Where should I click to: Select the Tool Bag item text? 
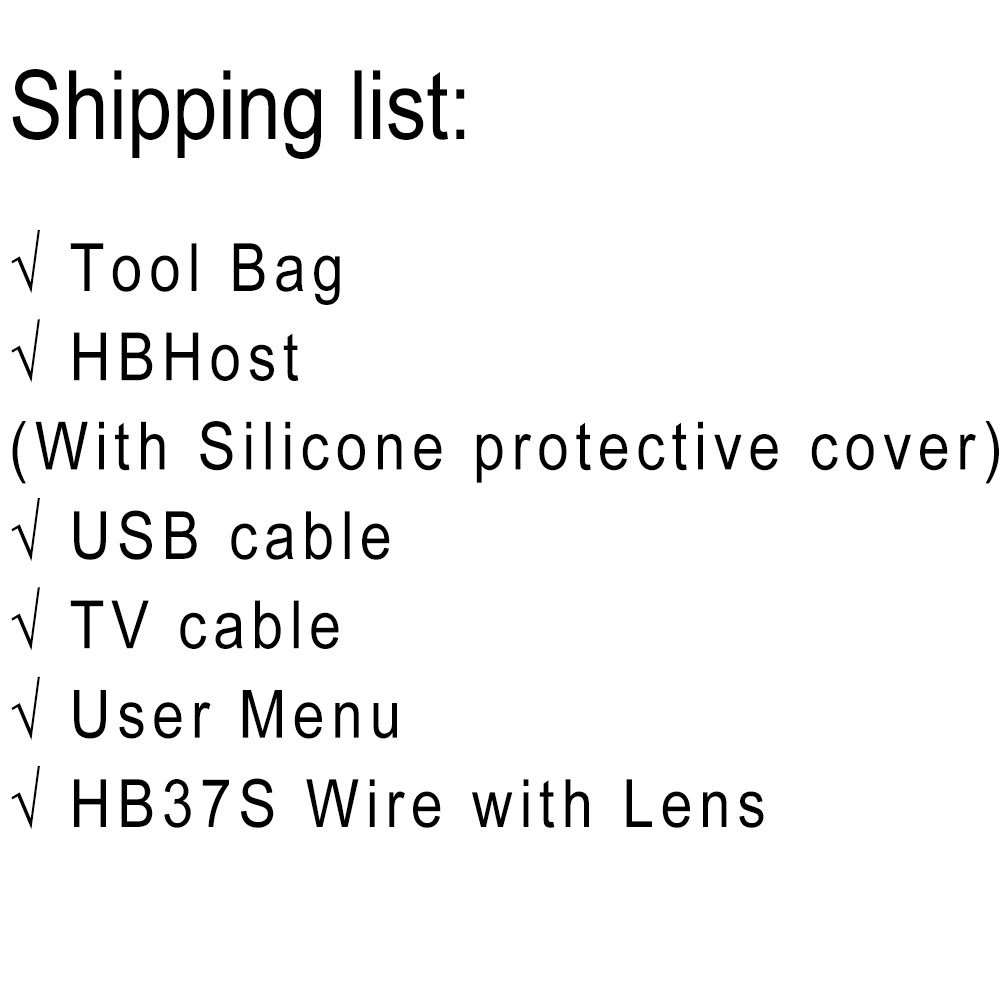pyautogui.click(x=207, y=271)
